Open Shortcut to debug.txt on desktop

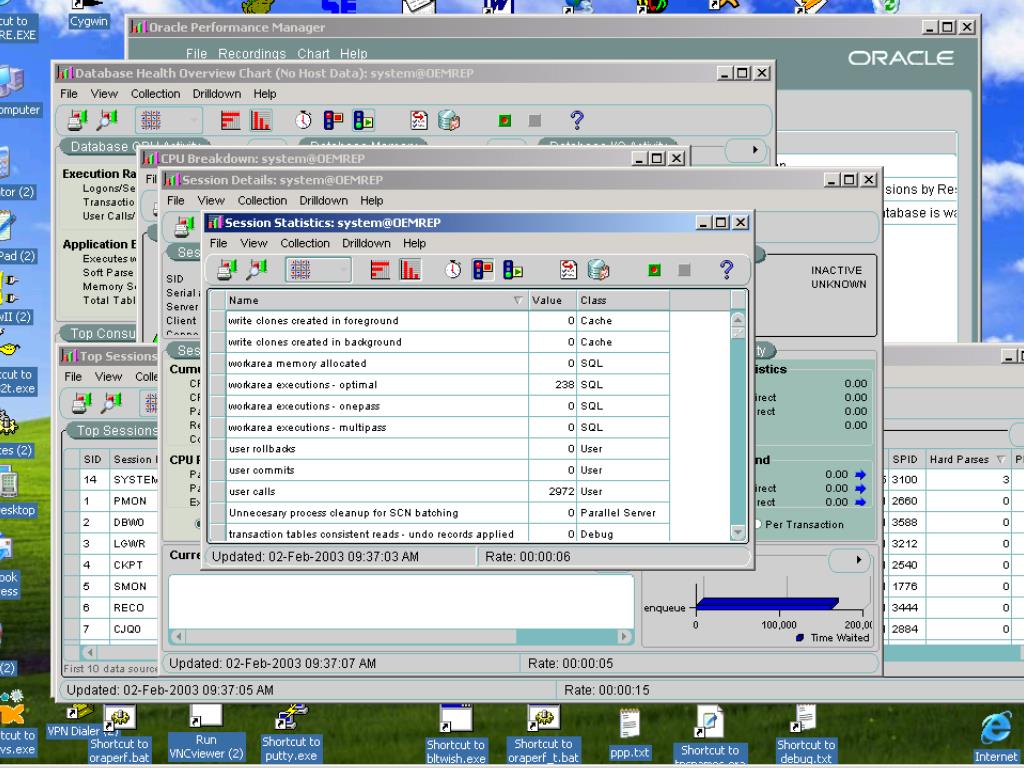(806, 735)
